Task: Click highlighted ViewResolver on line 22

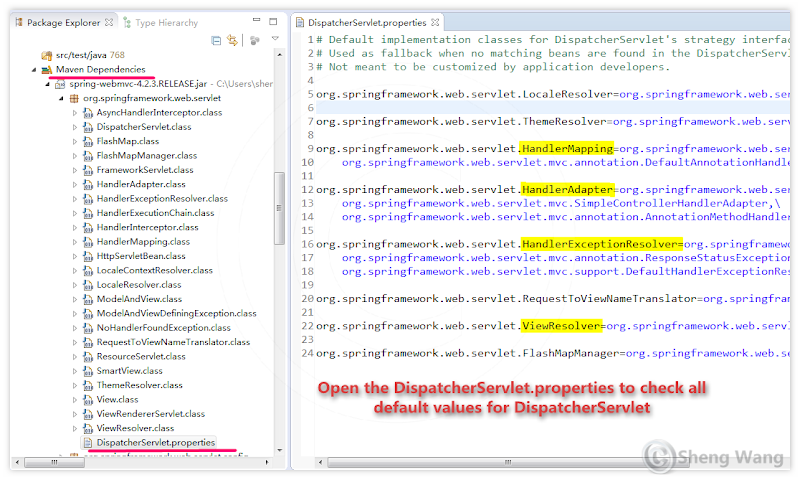Action: pos(561,326)
